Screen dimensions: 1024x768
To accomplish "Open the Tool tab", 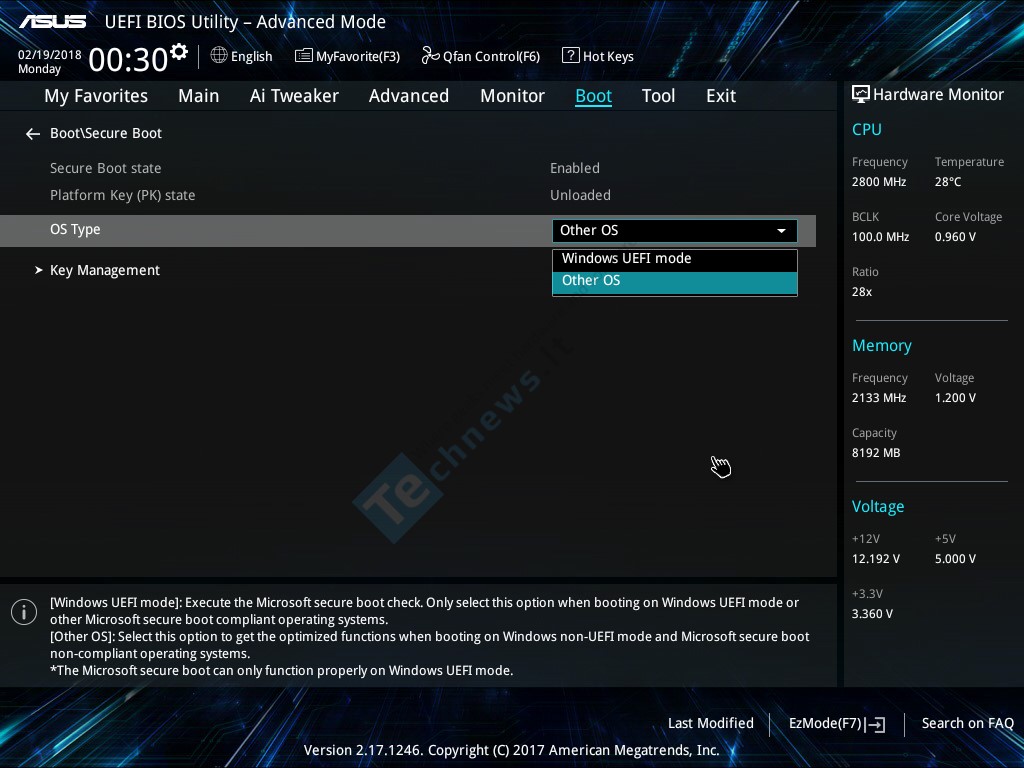I will [658, 96].
